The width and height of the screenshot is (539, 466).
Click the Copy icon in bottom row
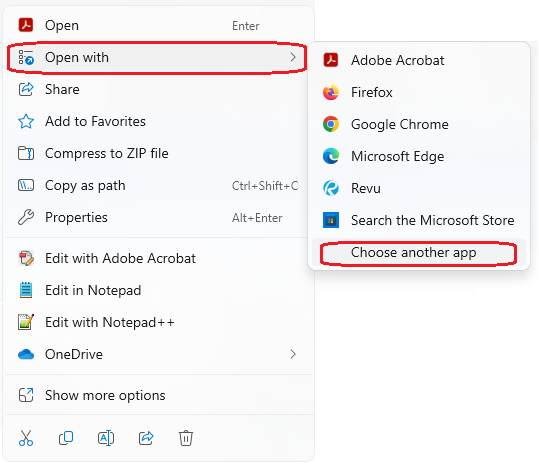[66, 438]
